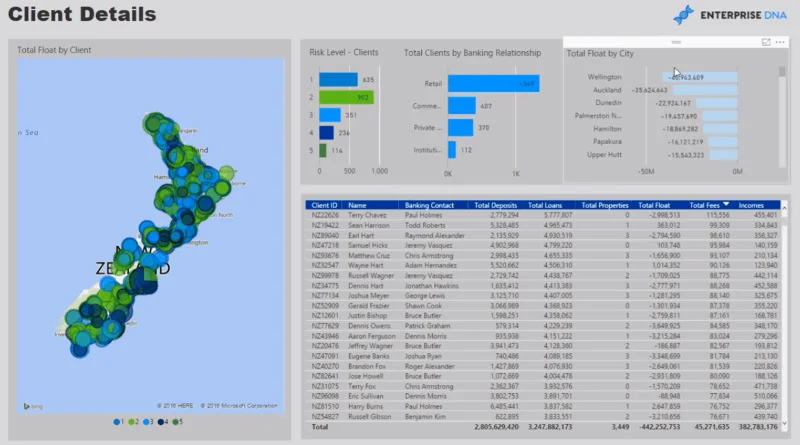Click total float sum -442,252,753
Viewport: 800px width, 445px height.
point(659,427)
